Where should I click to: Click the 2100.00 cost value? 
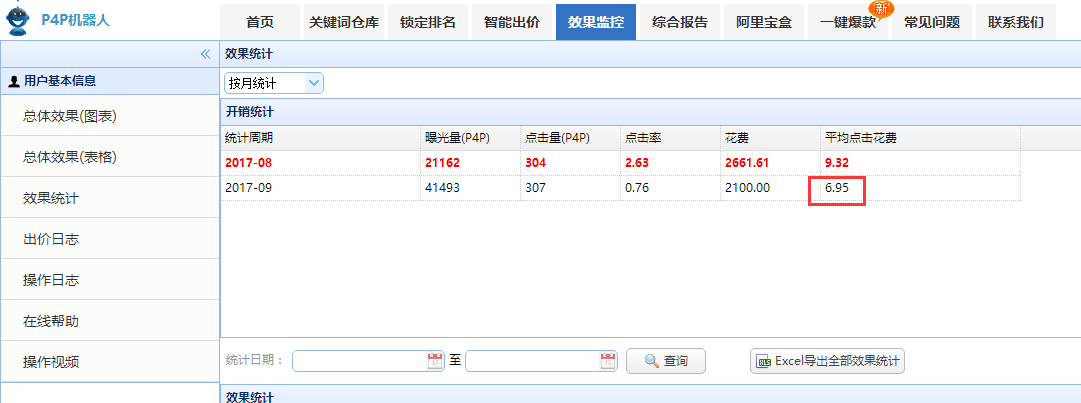[x=748, y=187]
